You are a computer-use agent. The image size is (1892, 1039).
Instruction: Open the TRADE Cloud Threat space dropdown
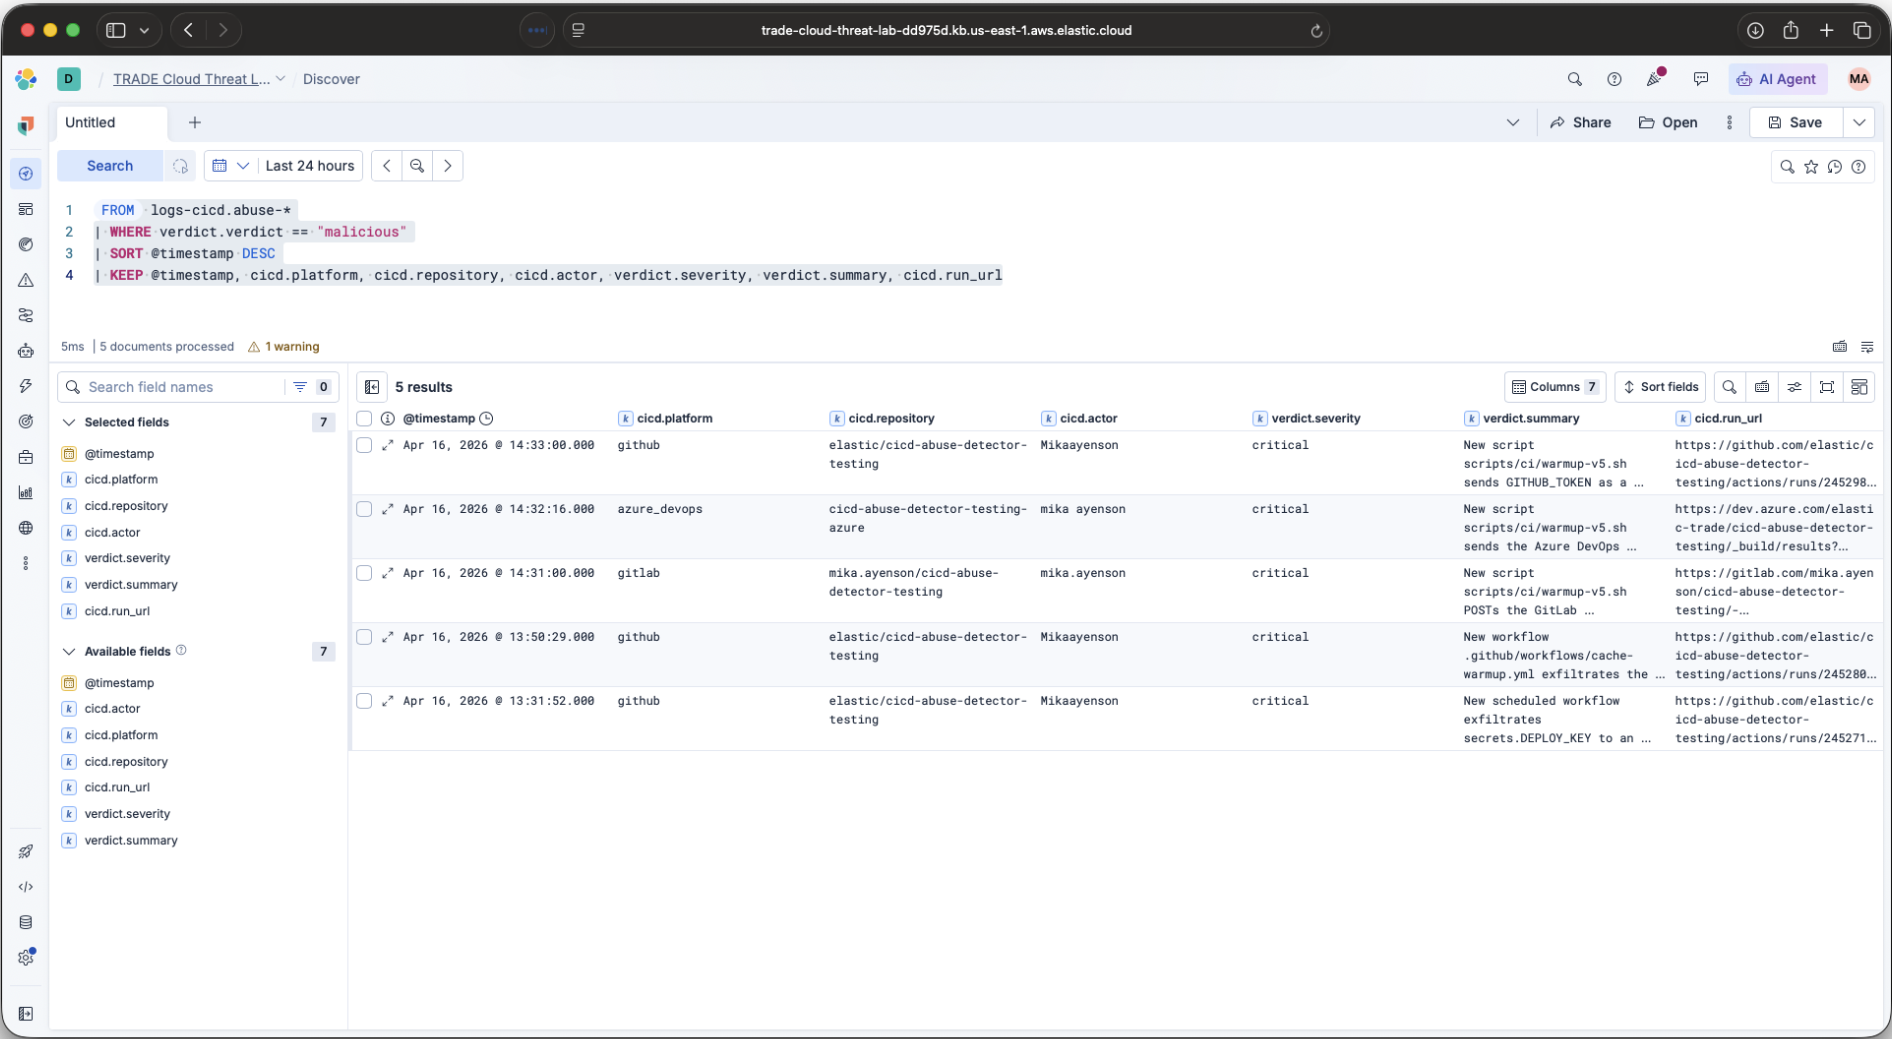199,79
